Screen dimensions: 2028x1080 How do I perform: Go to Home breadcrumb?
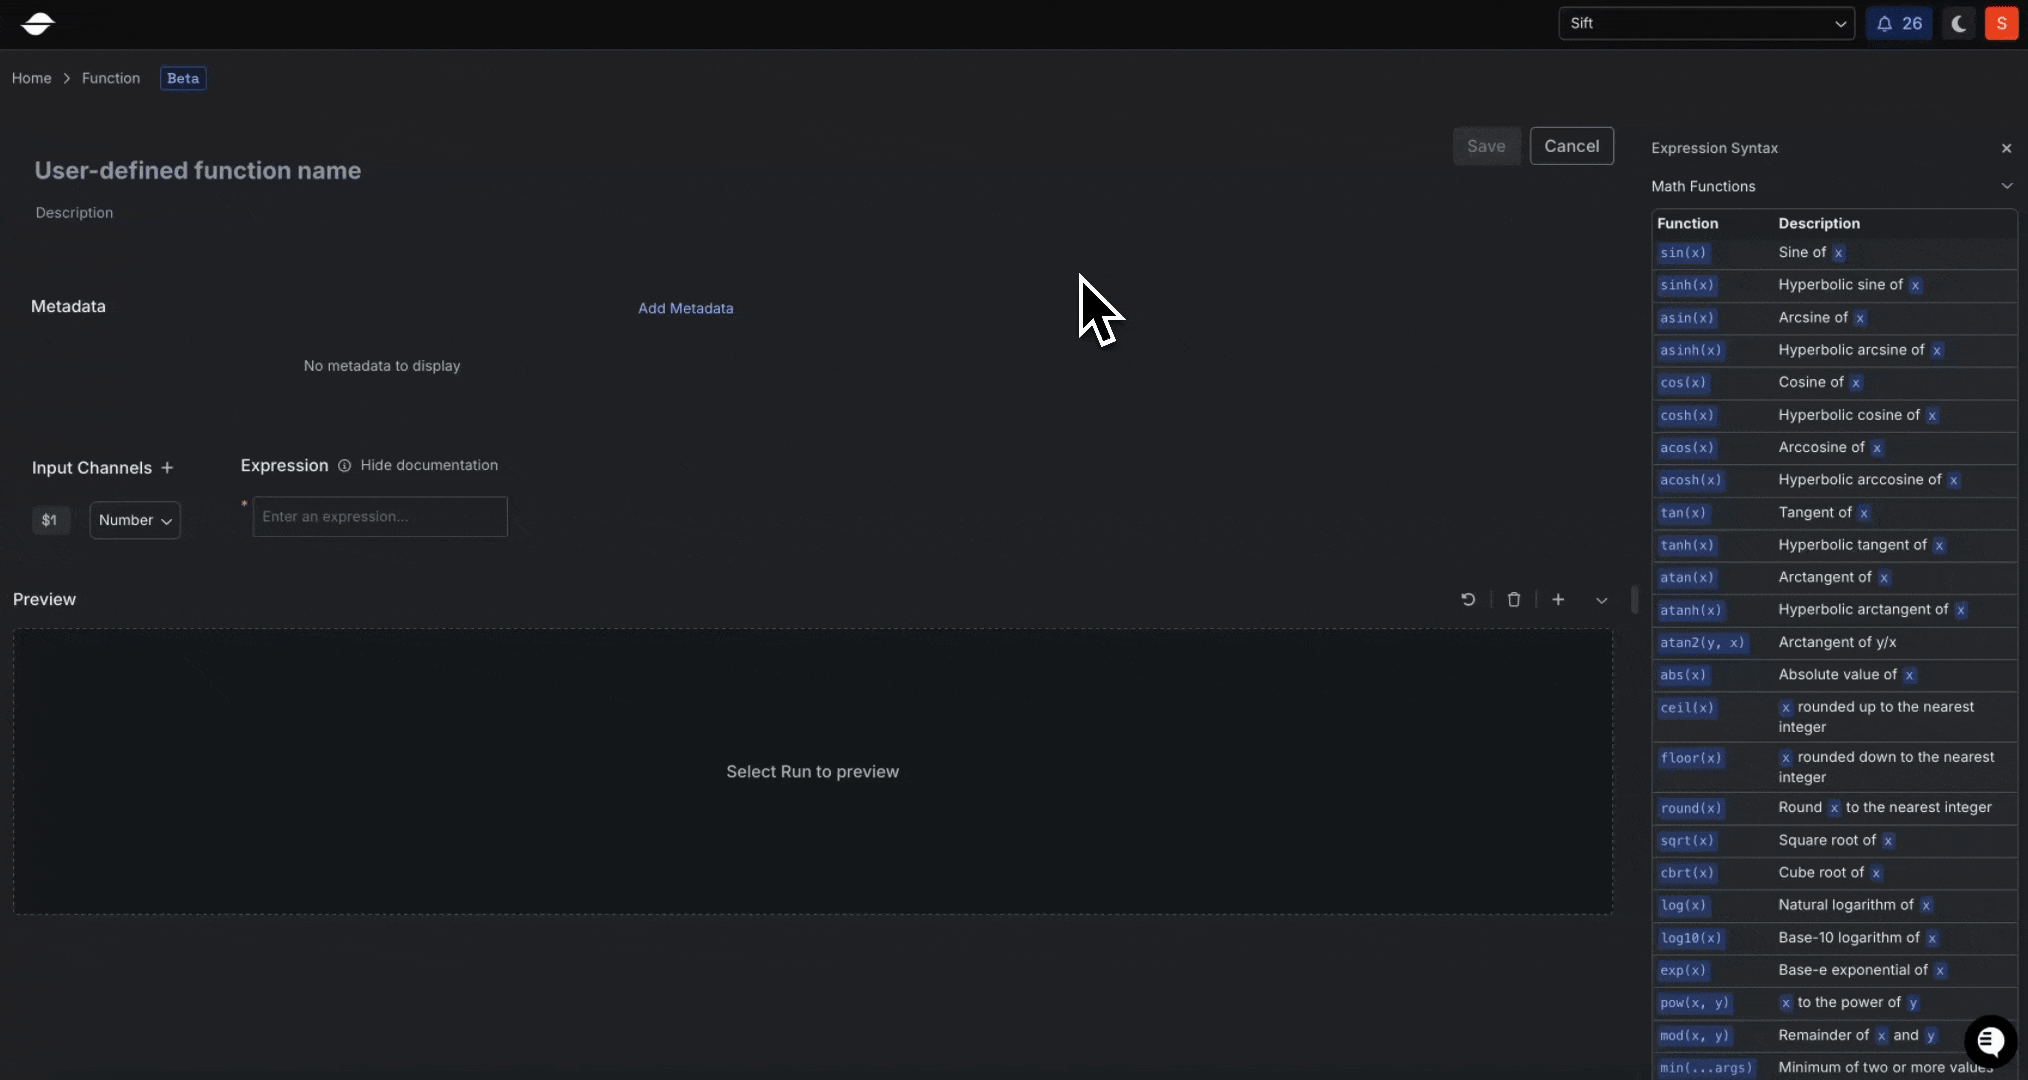[x=31, y=78]
